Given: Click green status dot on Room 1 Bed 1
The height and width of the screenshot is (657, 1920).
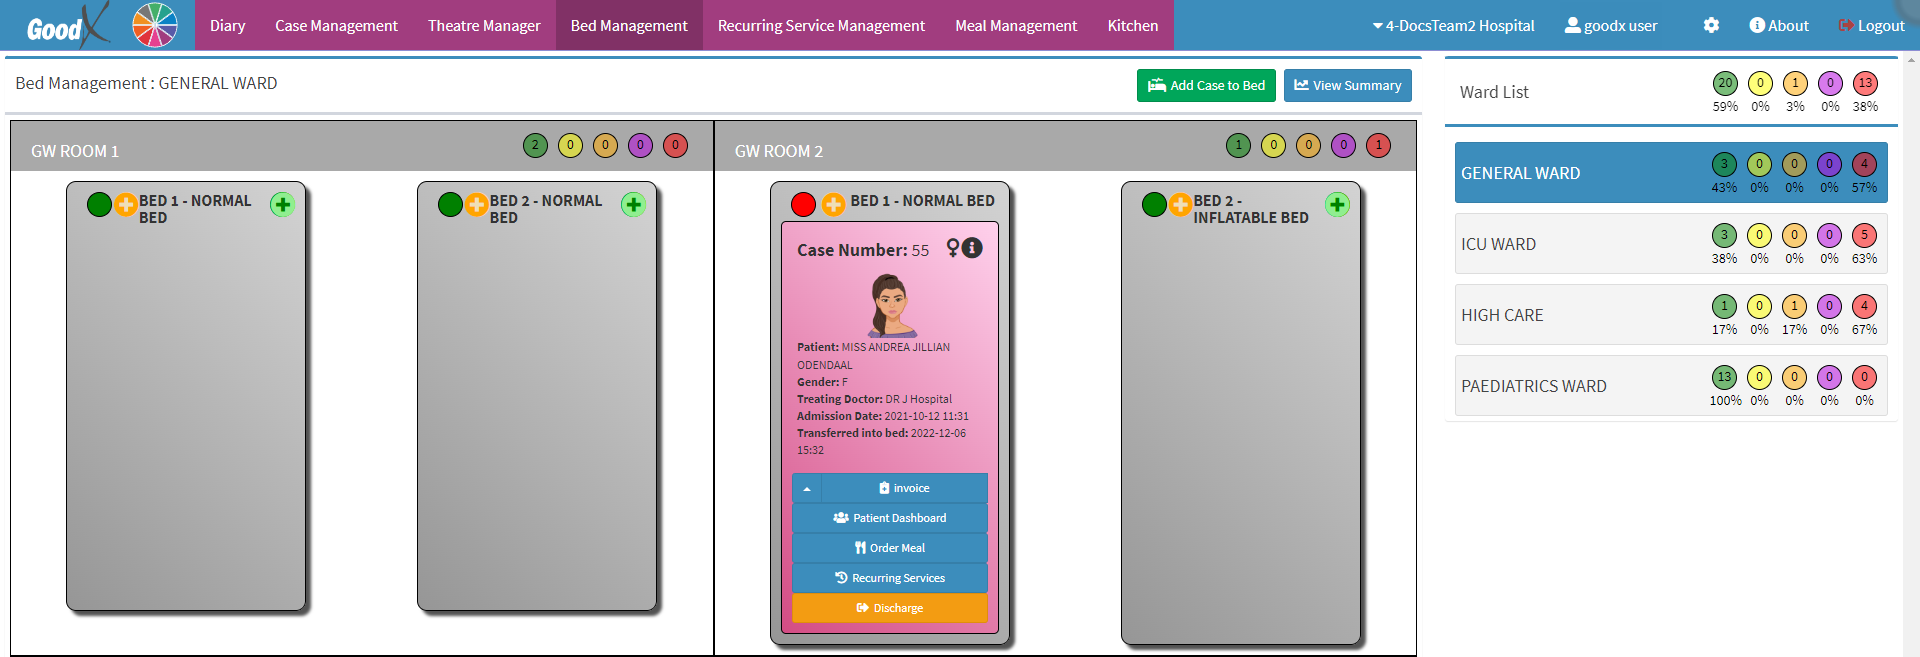Looking at the screenshot, I should [x=99, y=204].
